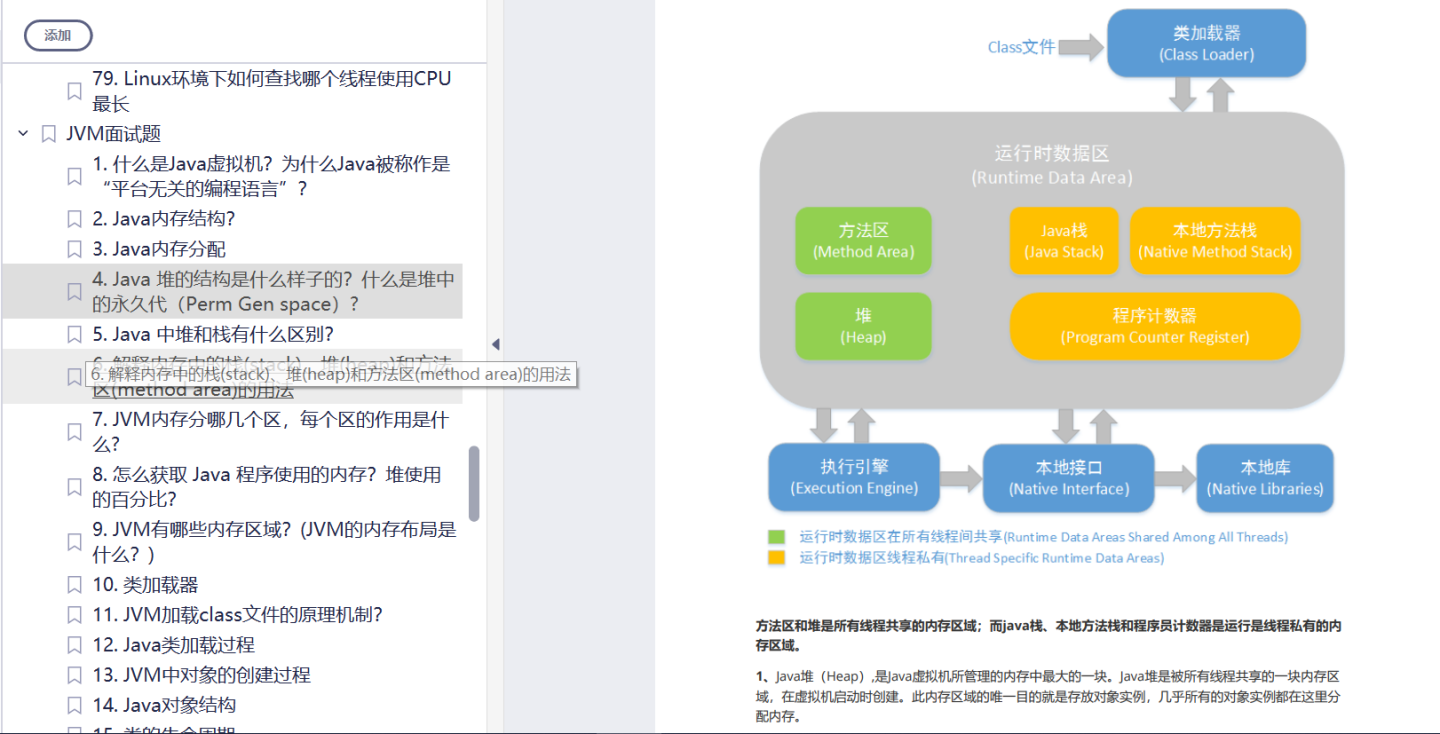Toggle the bookmark on the highlighted item 4
The image size is (1440, 734).
[74, 290]
